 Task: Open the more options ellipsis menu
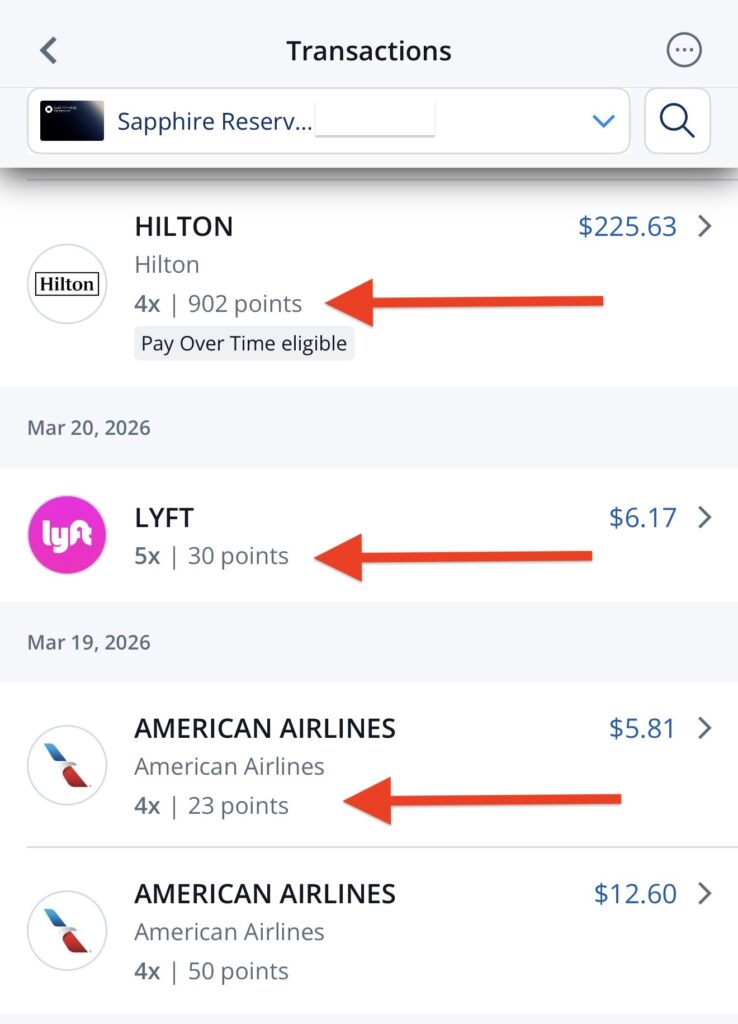(x=684, y=50)
